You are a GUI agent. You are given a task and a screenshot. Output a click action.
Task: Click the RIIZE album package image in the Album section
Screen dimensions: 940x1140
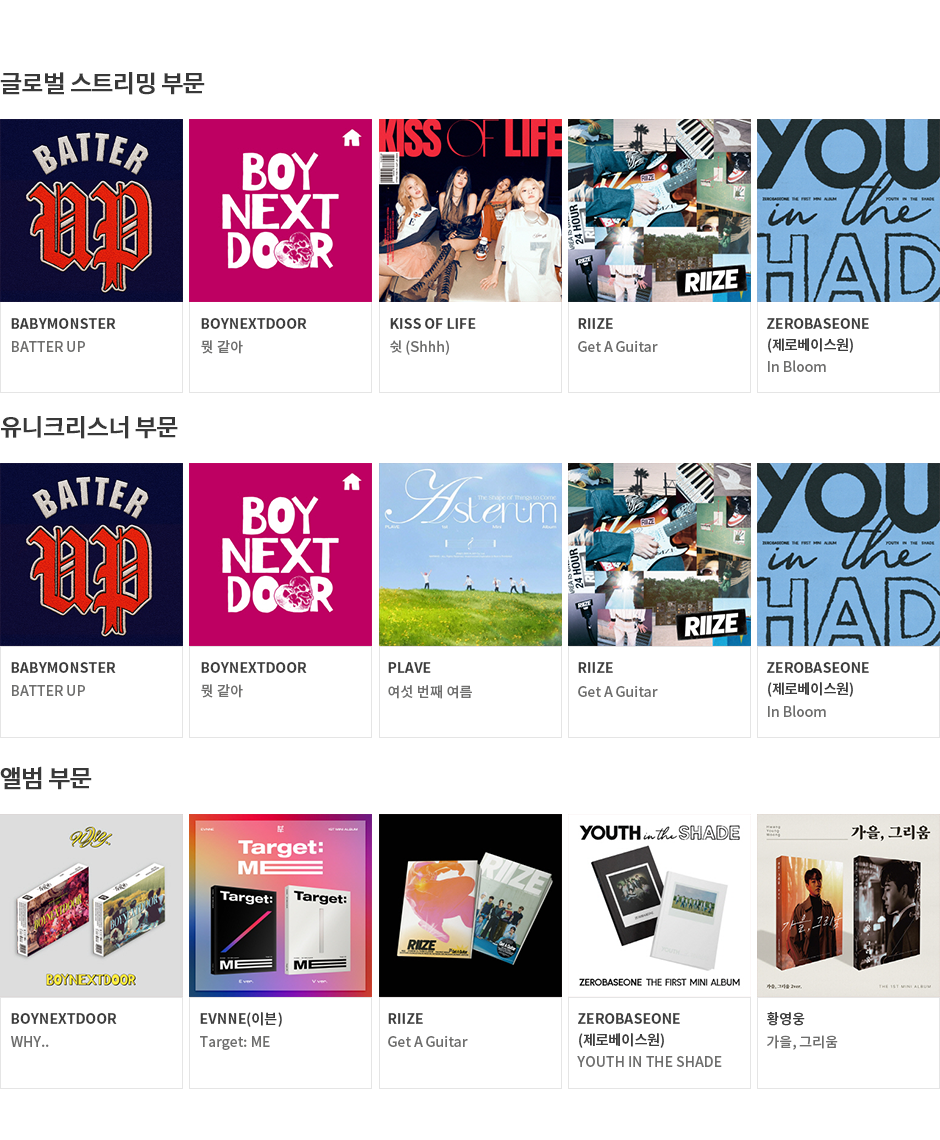point(470,905)
